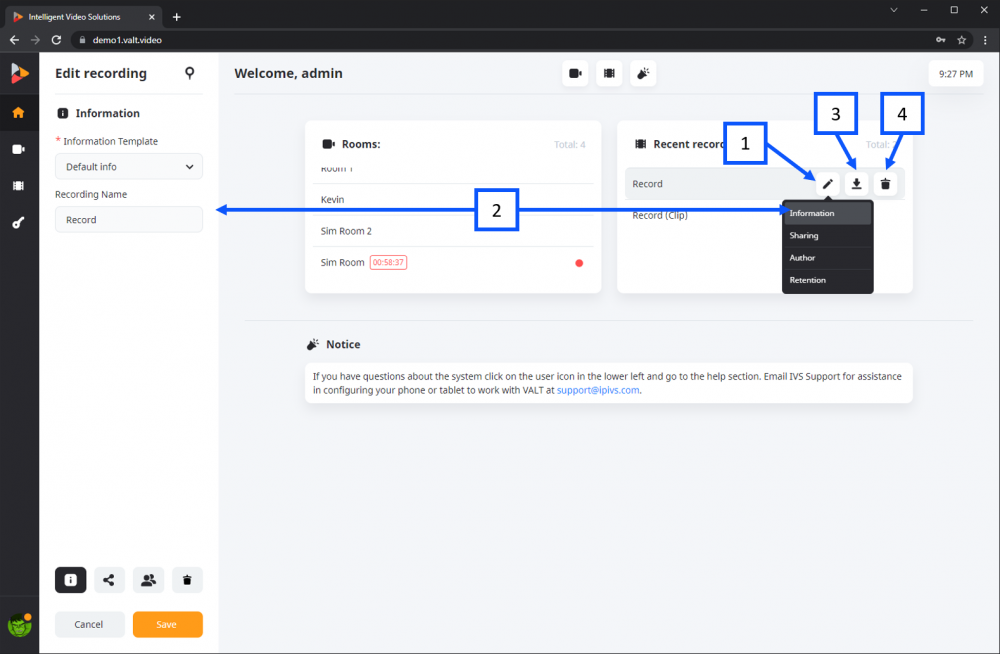Close the Intelligent Video Solutions tab

[152, 17]
